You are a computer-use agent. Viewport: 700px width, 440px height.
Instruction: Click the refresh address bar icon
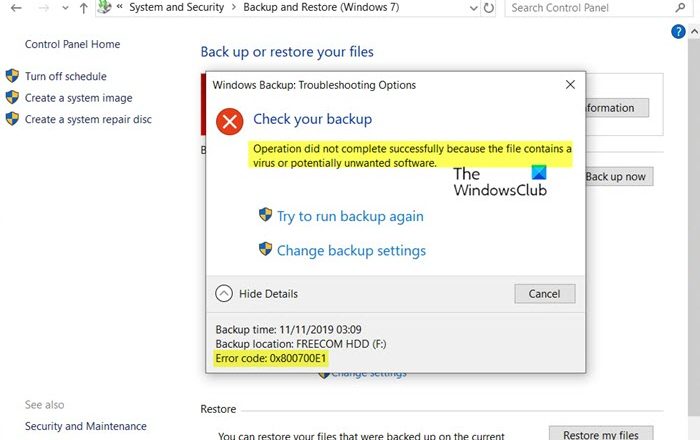click(488, 8)
